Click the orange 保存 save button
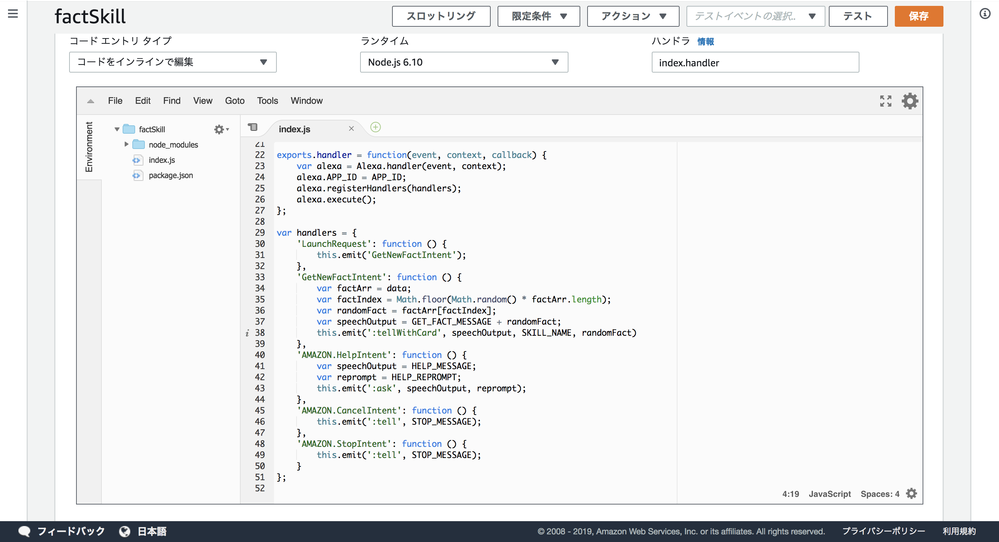 point(919,17)
